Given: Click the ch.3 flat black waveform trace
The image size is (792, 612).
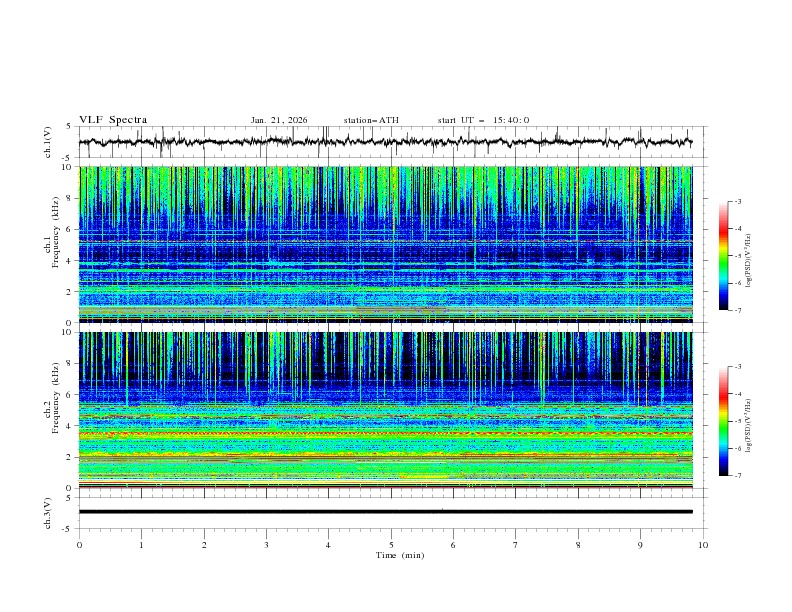Looking at the screenshot, I should tap(390, 512).
